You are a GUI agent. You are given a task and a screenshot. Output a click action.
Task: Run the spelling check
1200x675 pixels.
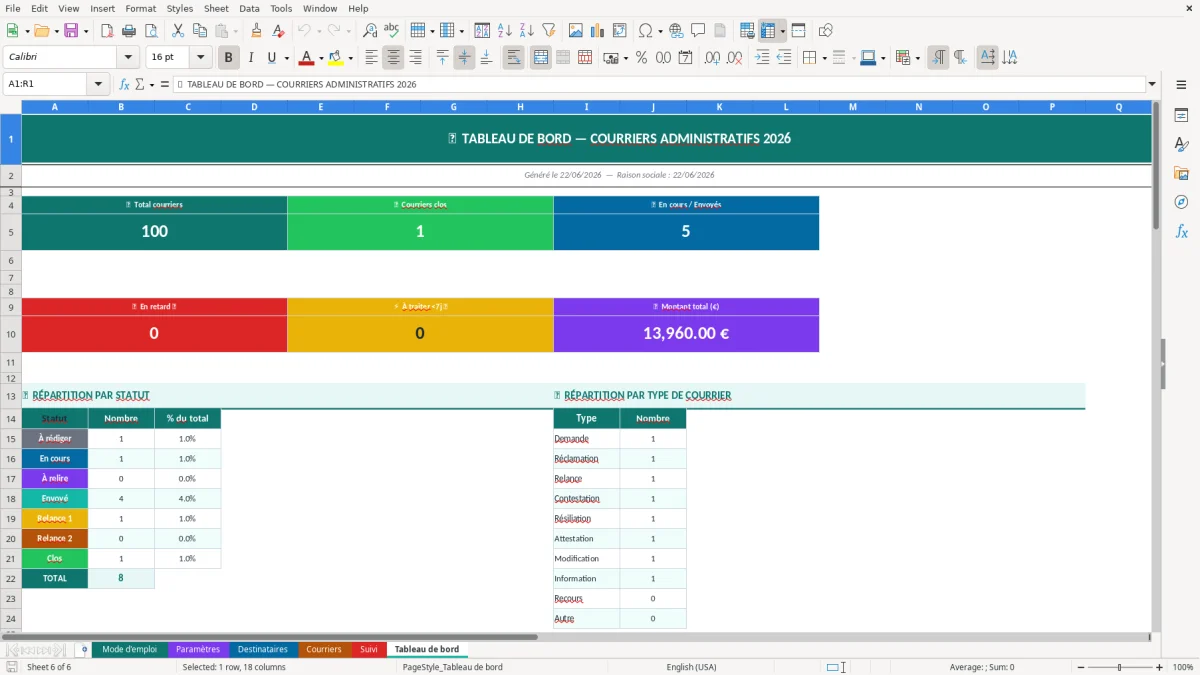392,31
